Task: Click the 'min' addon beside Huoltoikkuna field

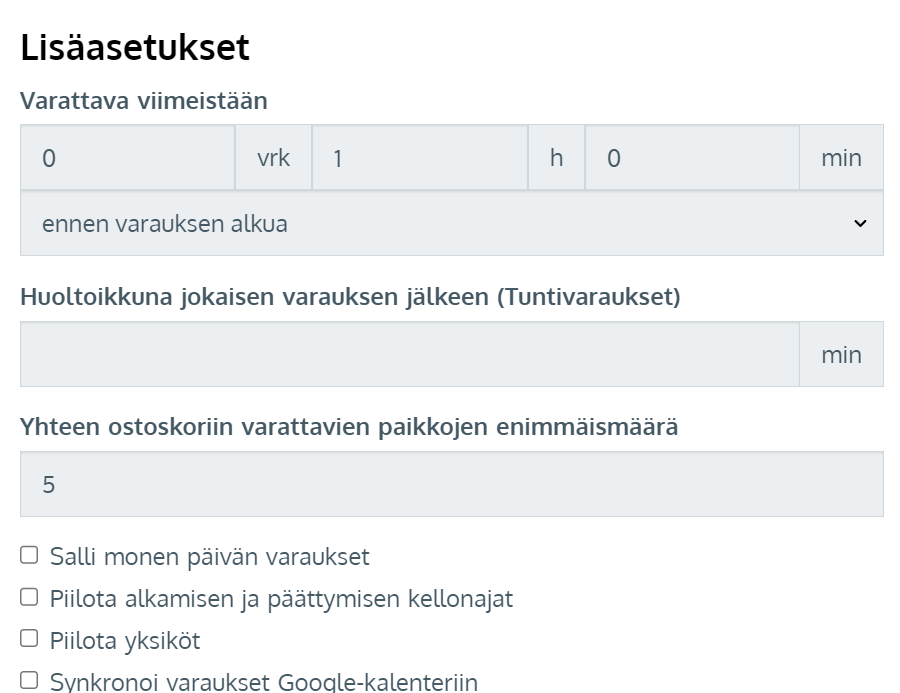Action: [x=841, y=354]
